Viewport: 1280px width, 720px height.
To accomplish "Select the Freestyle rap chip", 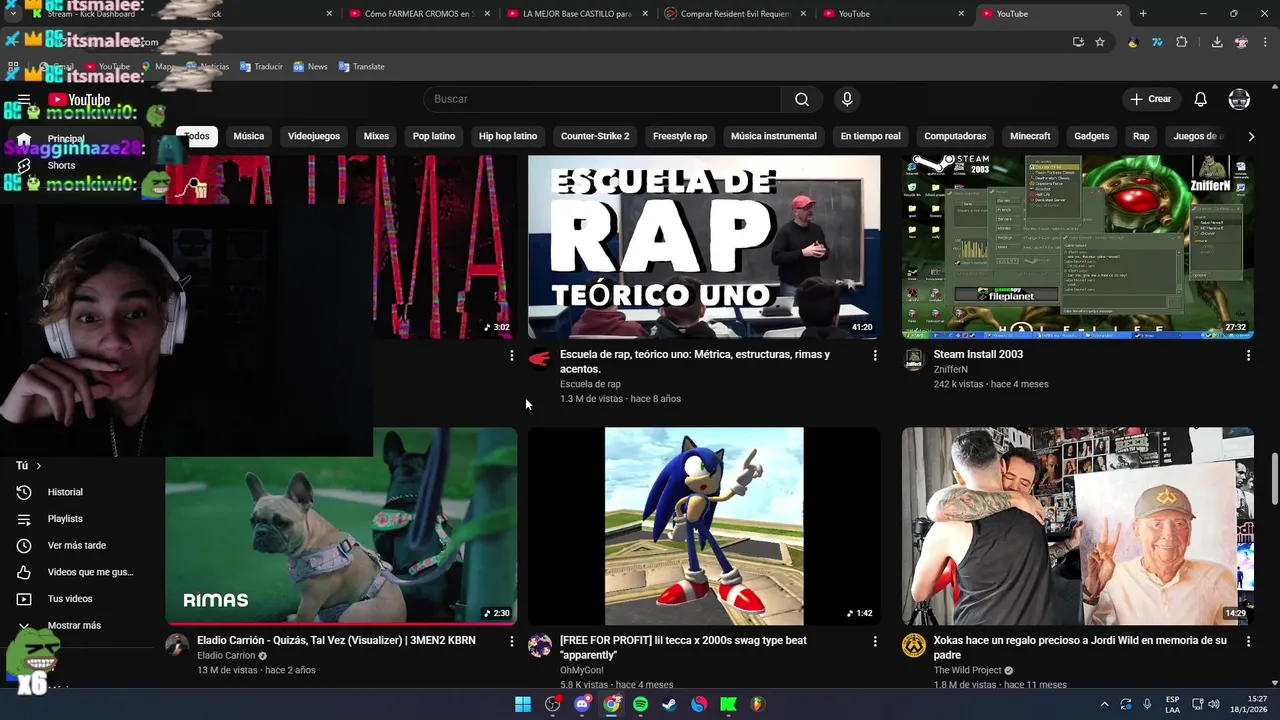I will (x=680, y=136).
